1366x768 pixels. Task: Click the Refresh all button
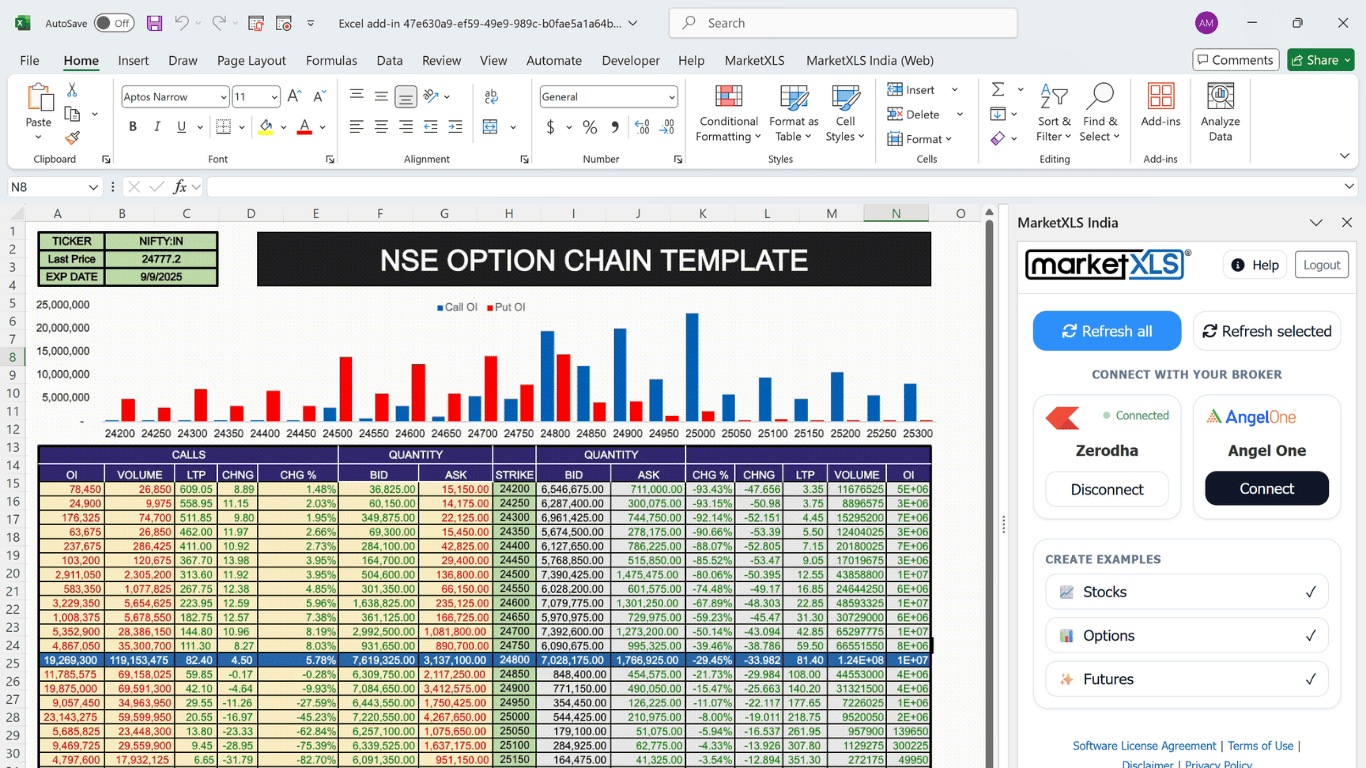(1107, 331)
